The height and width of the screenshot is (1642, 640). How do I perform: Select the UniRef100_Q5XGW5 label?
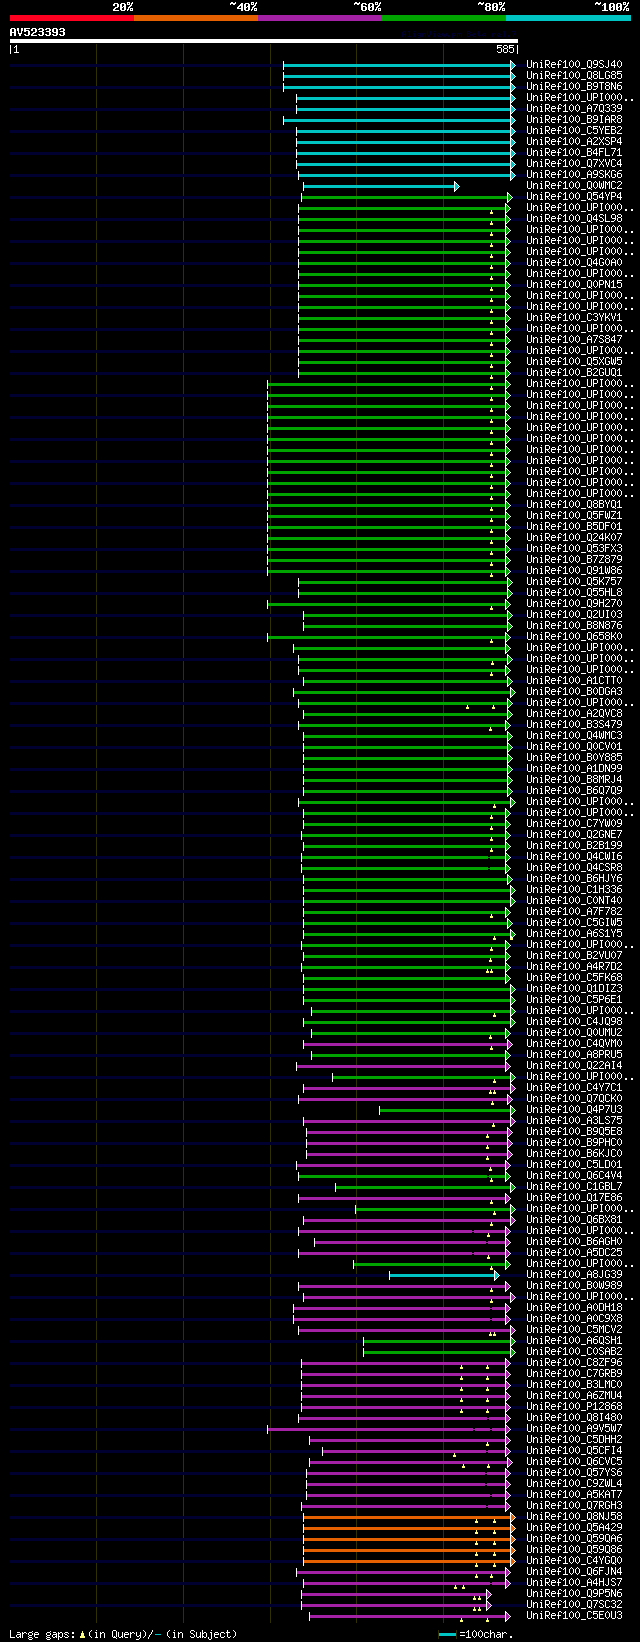point(574,361)
